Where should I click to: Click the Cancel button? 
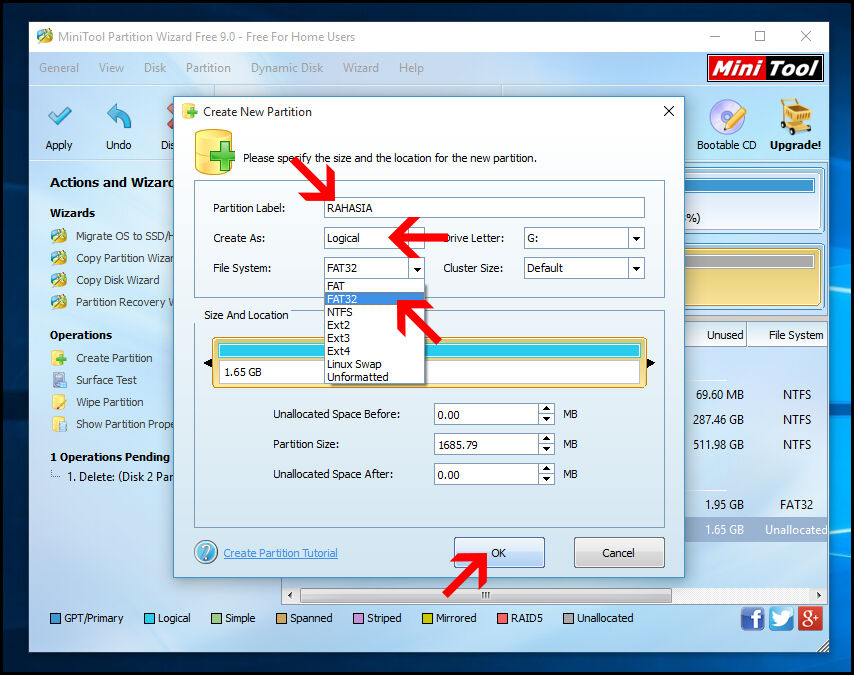click(x=619, y=552)
